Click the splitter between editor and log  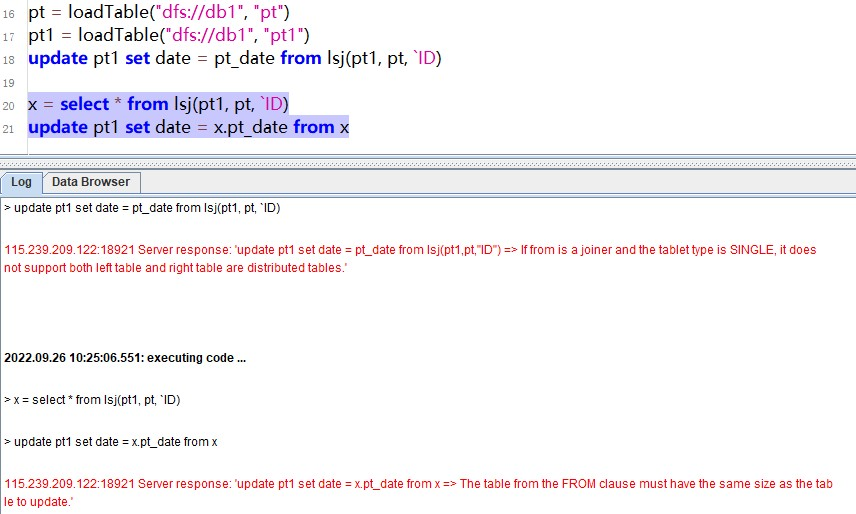click(428, 162)
